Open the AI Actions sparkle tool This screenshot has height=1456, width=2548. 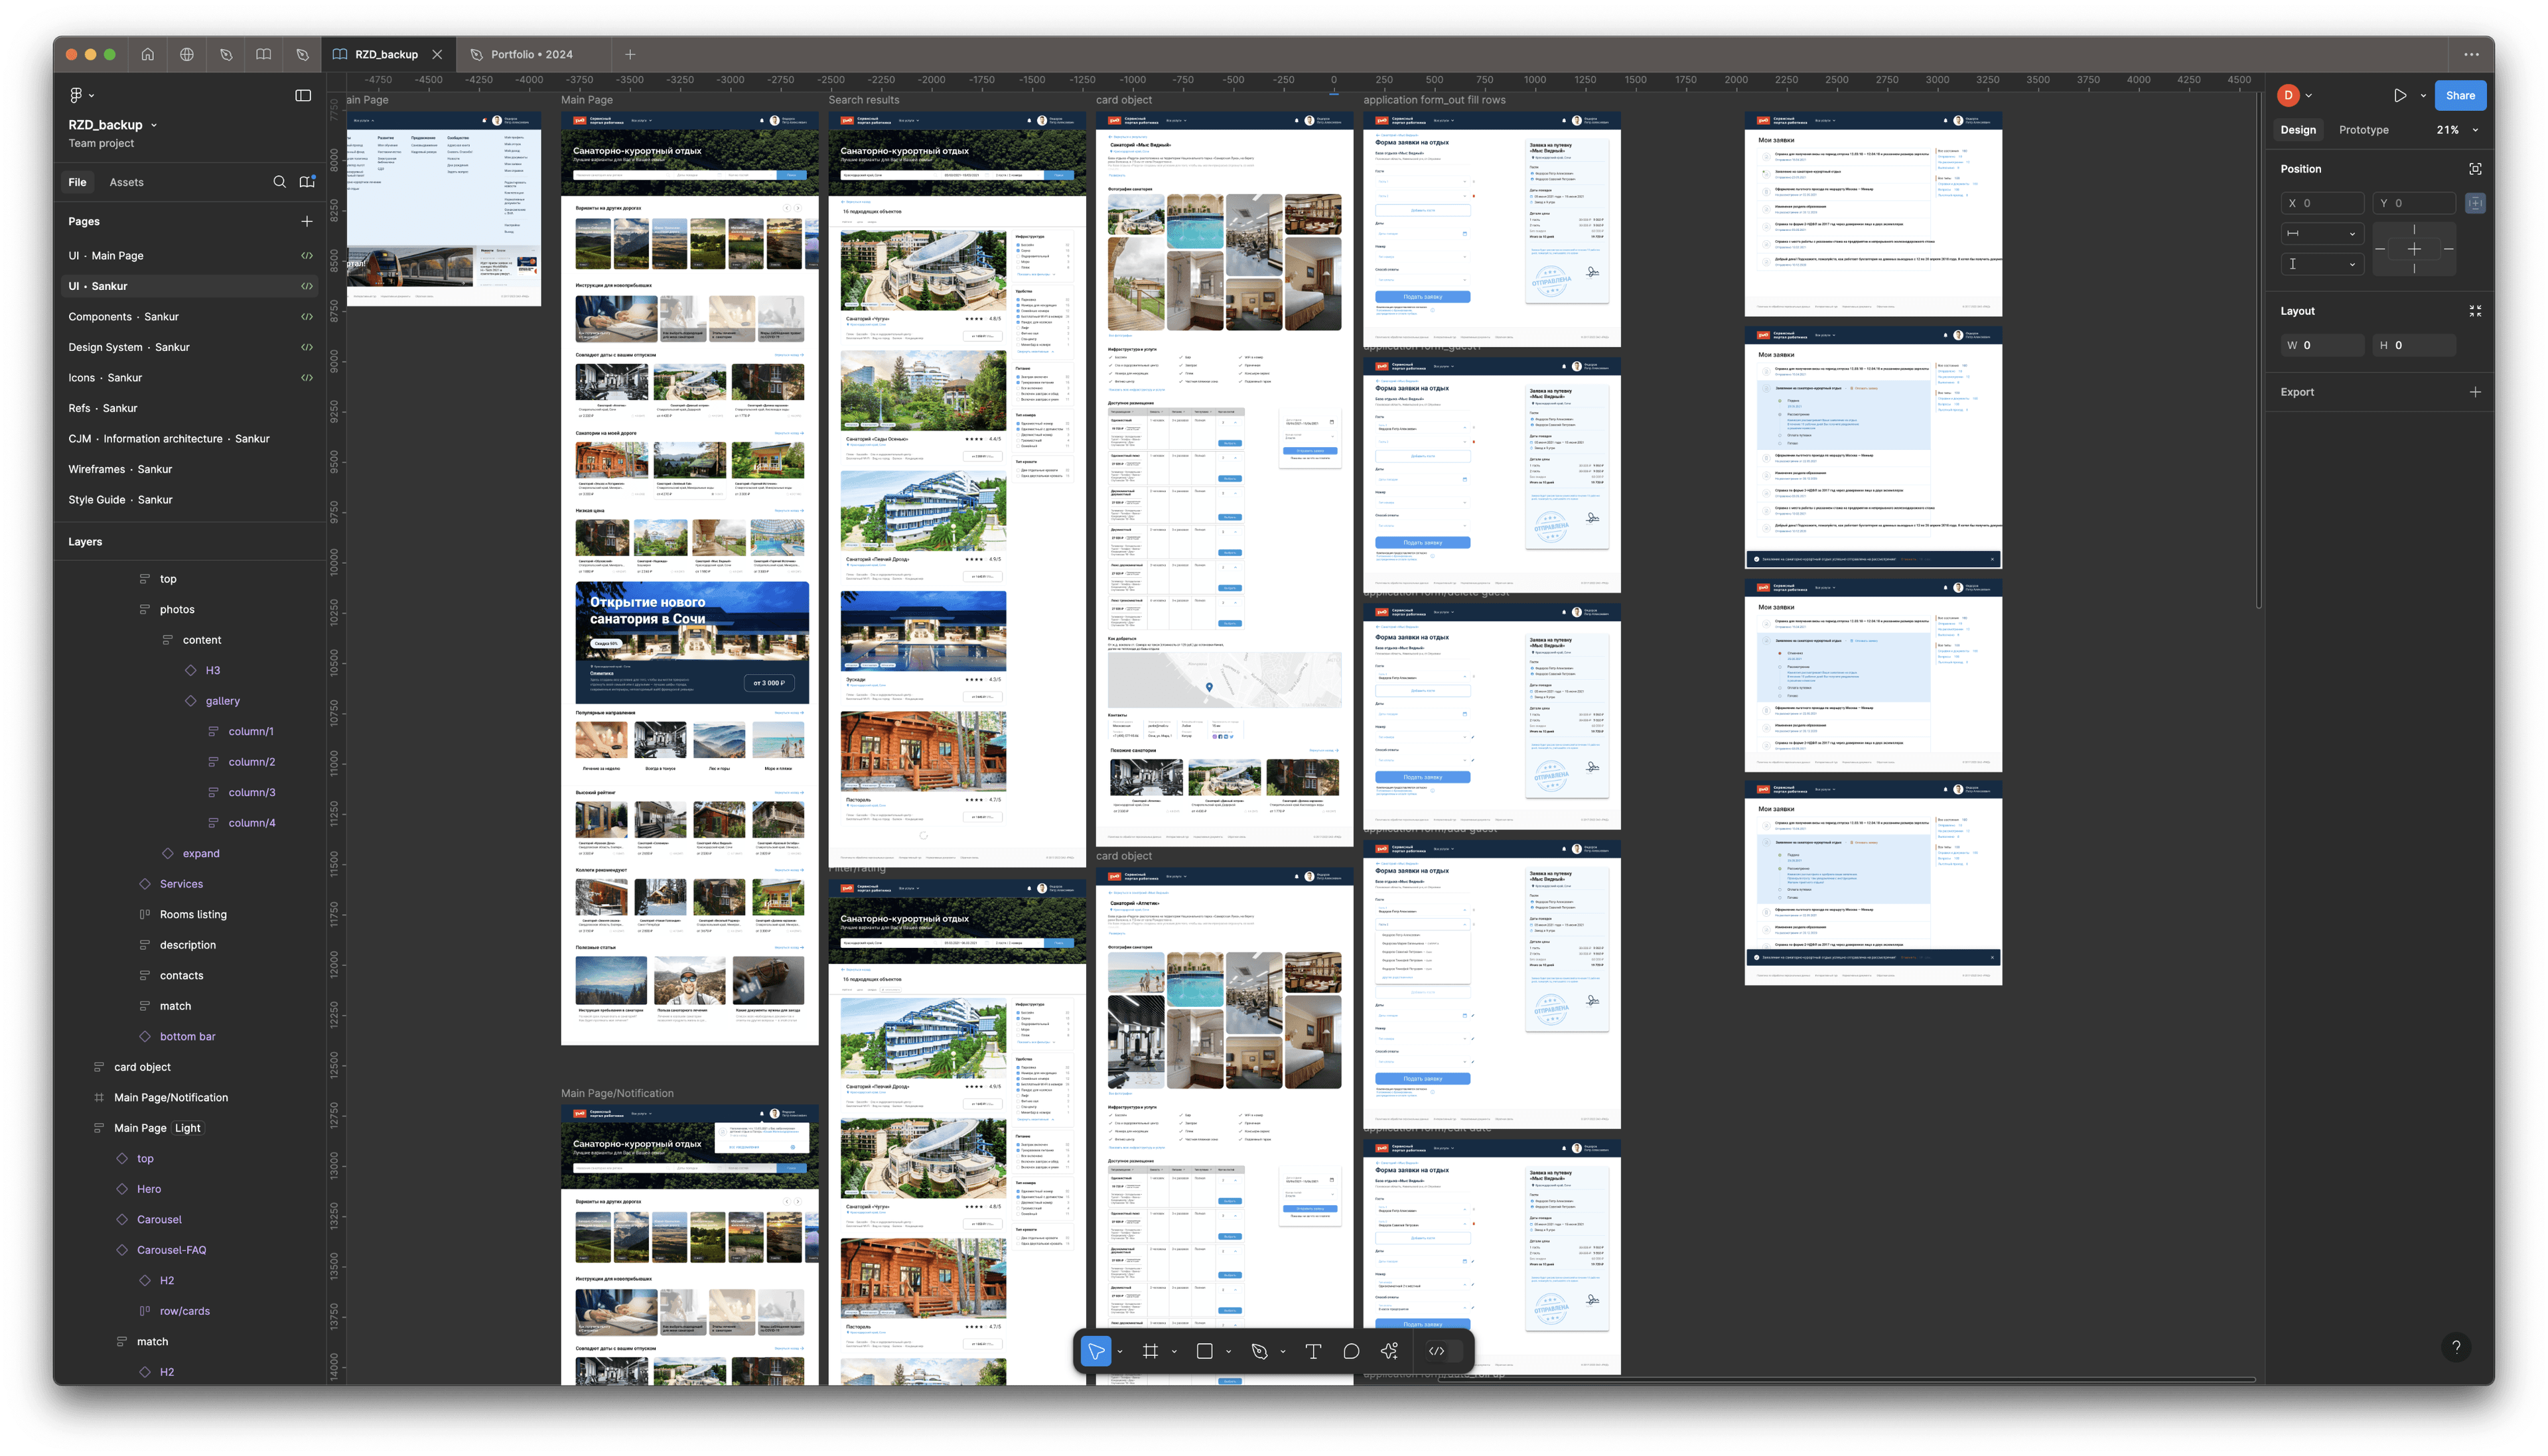coord(1389,1351)
